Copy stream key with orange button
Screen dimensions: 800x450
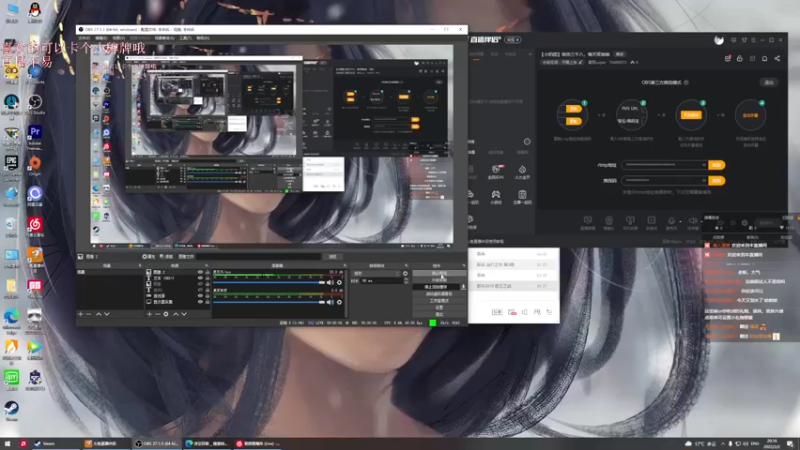(717, 181)
